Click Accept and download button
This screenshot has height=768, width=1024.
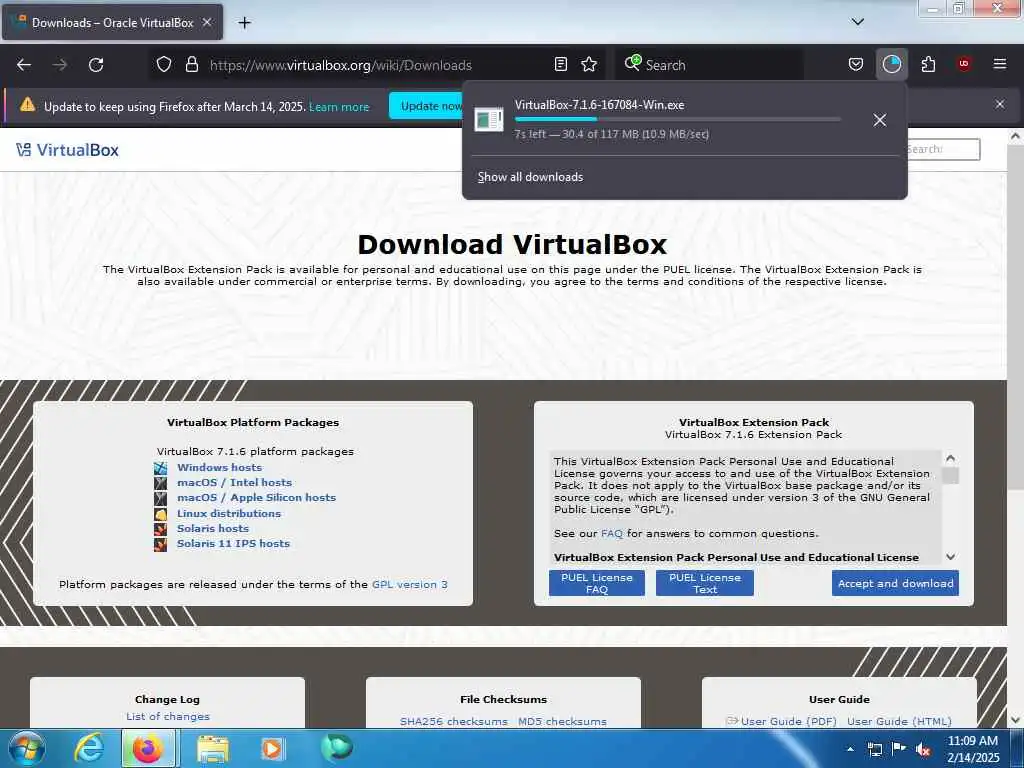pos(895,583)
